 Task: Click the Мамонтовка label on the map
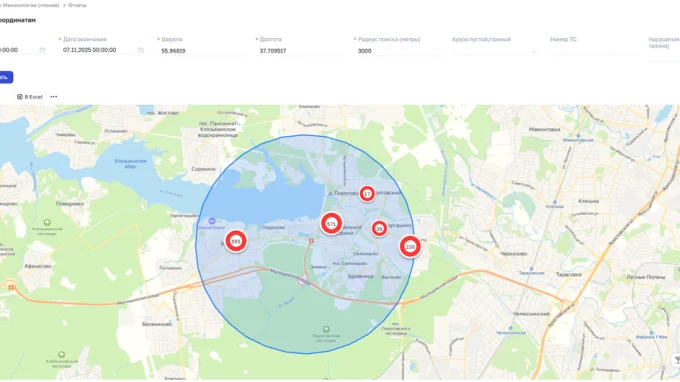click(544, 129)
